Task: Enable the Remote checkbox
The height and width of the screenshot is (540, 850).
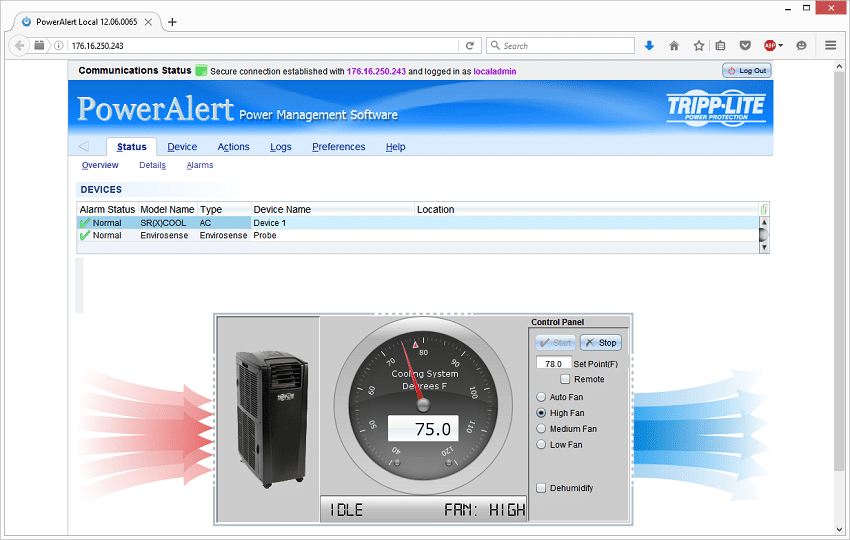Action: (x=565, y=379)
